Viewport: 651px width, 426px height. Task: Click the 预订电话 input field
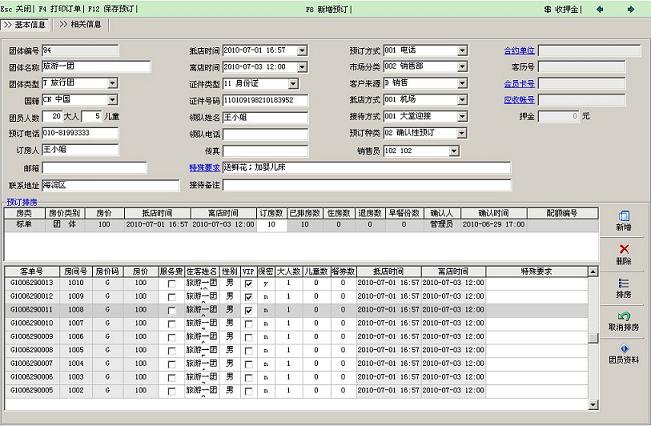[80, 133]
